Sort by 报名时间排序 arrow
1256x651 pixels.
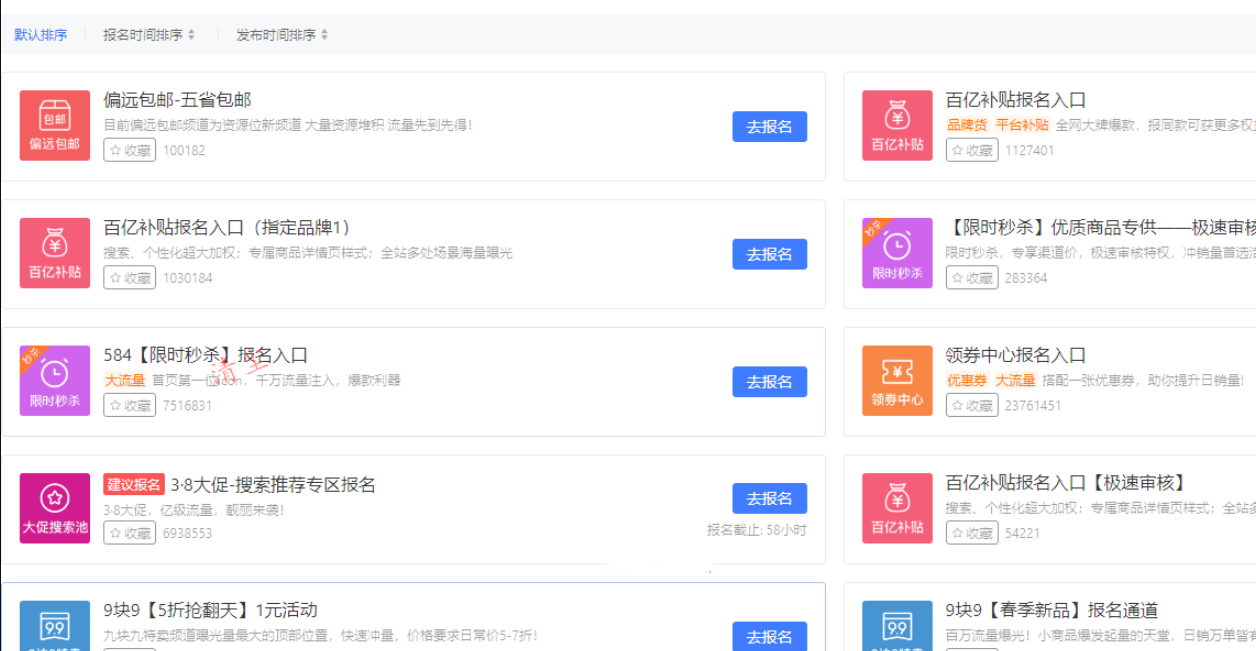click(x=191, y=35)
